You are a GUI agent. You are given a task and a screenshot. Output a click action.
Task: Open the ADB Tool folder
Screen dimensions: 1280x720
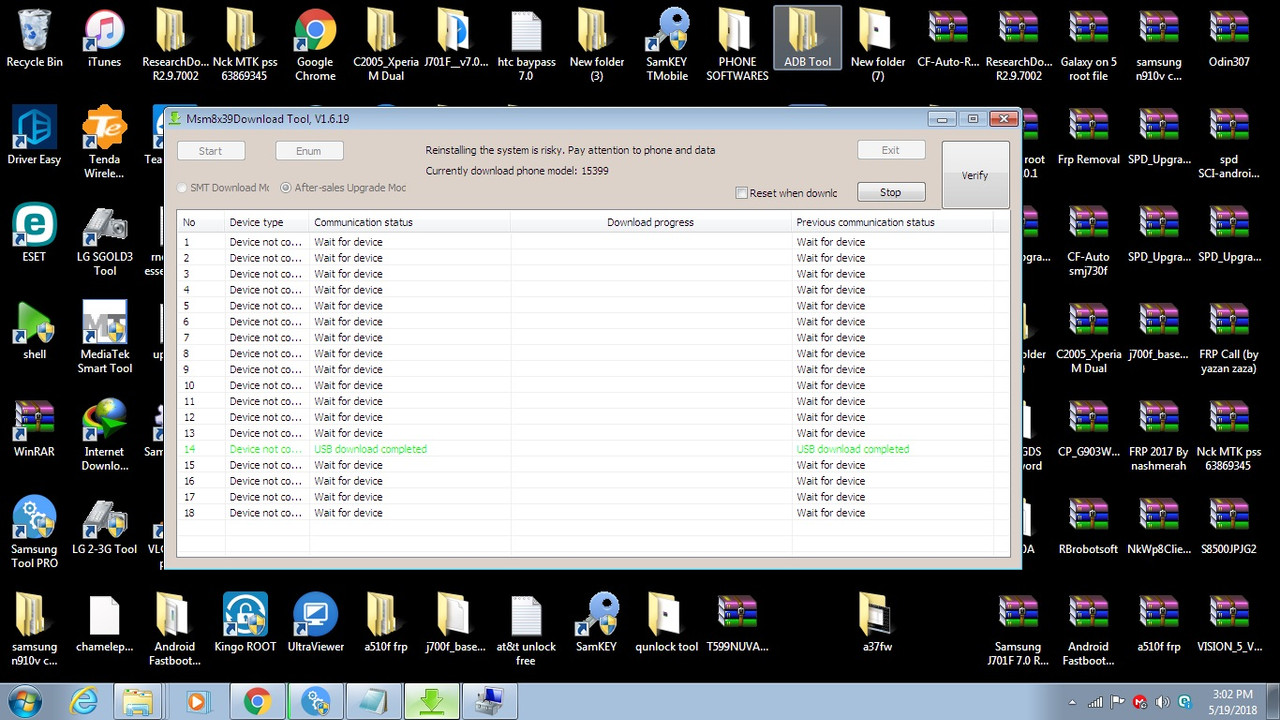pyautogui.click(x=807, y=39)
